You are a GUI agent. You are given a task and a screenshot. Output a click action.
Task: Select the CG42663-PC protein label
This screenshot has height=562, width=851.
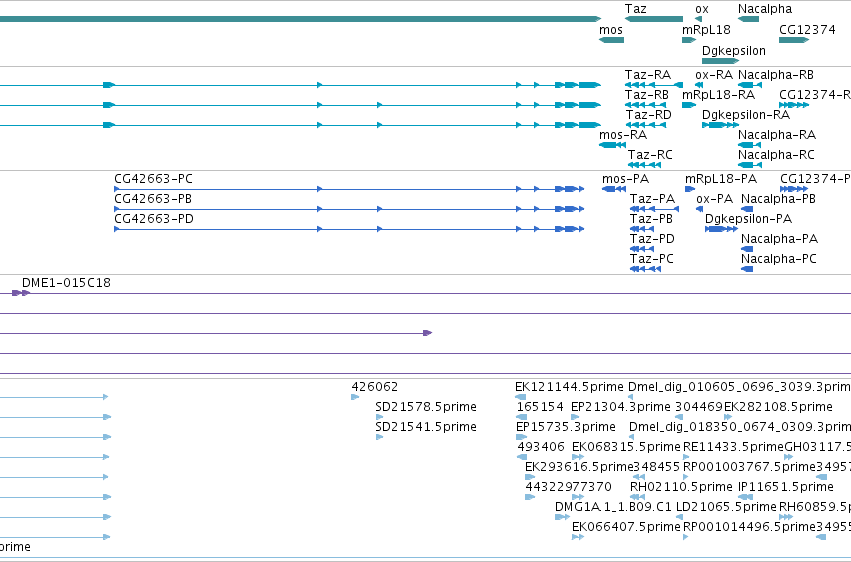pyautogui.click(x=153, y=178)
